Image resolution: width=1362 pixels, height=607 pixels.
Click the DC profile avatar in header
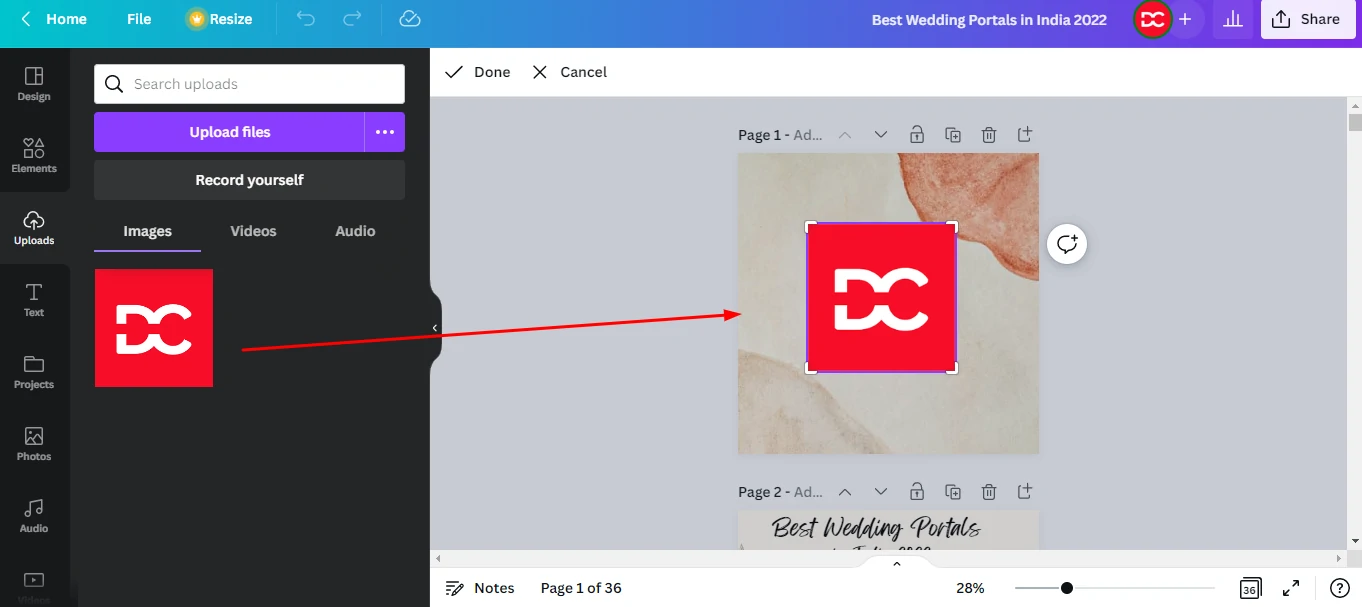point(1153,19)
